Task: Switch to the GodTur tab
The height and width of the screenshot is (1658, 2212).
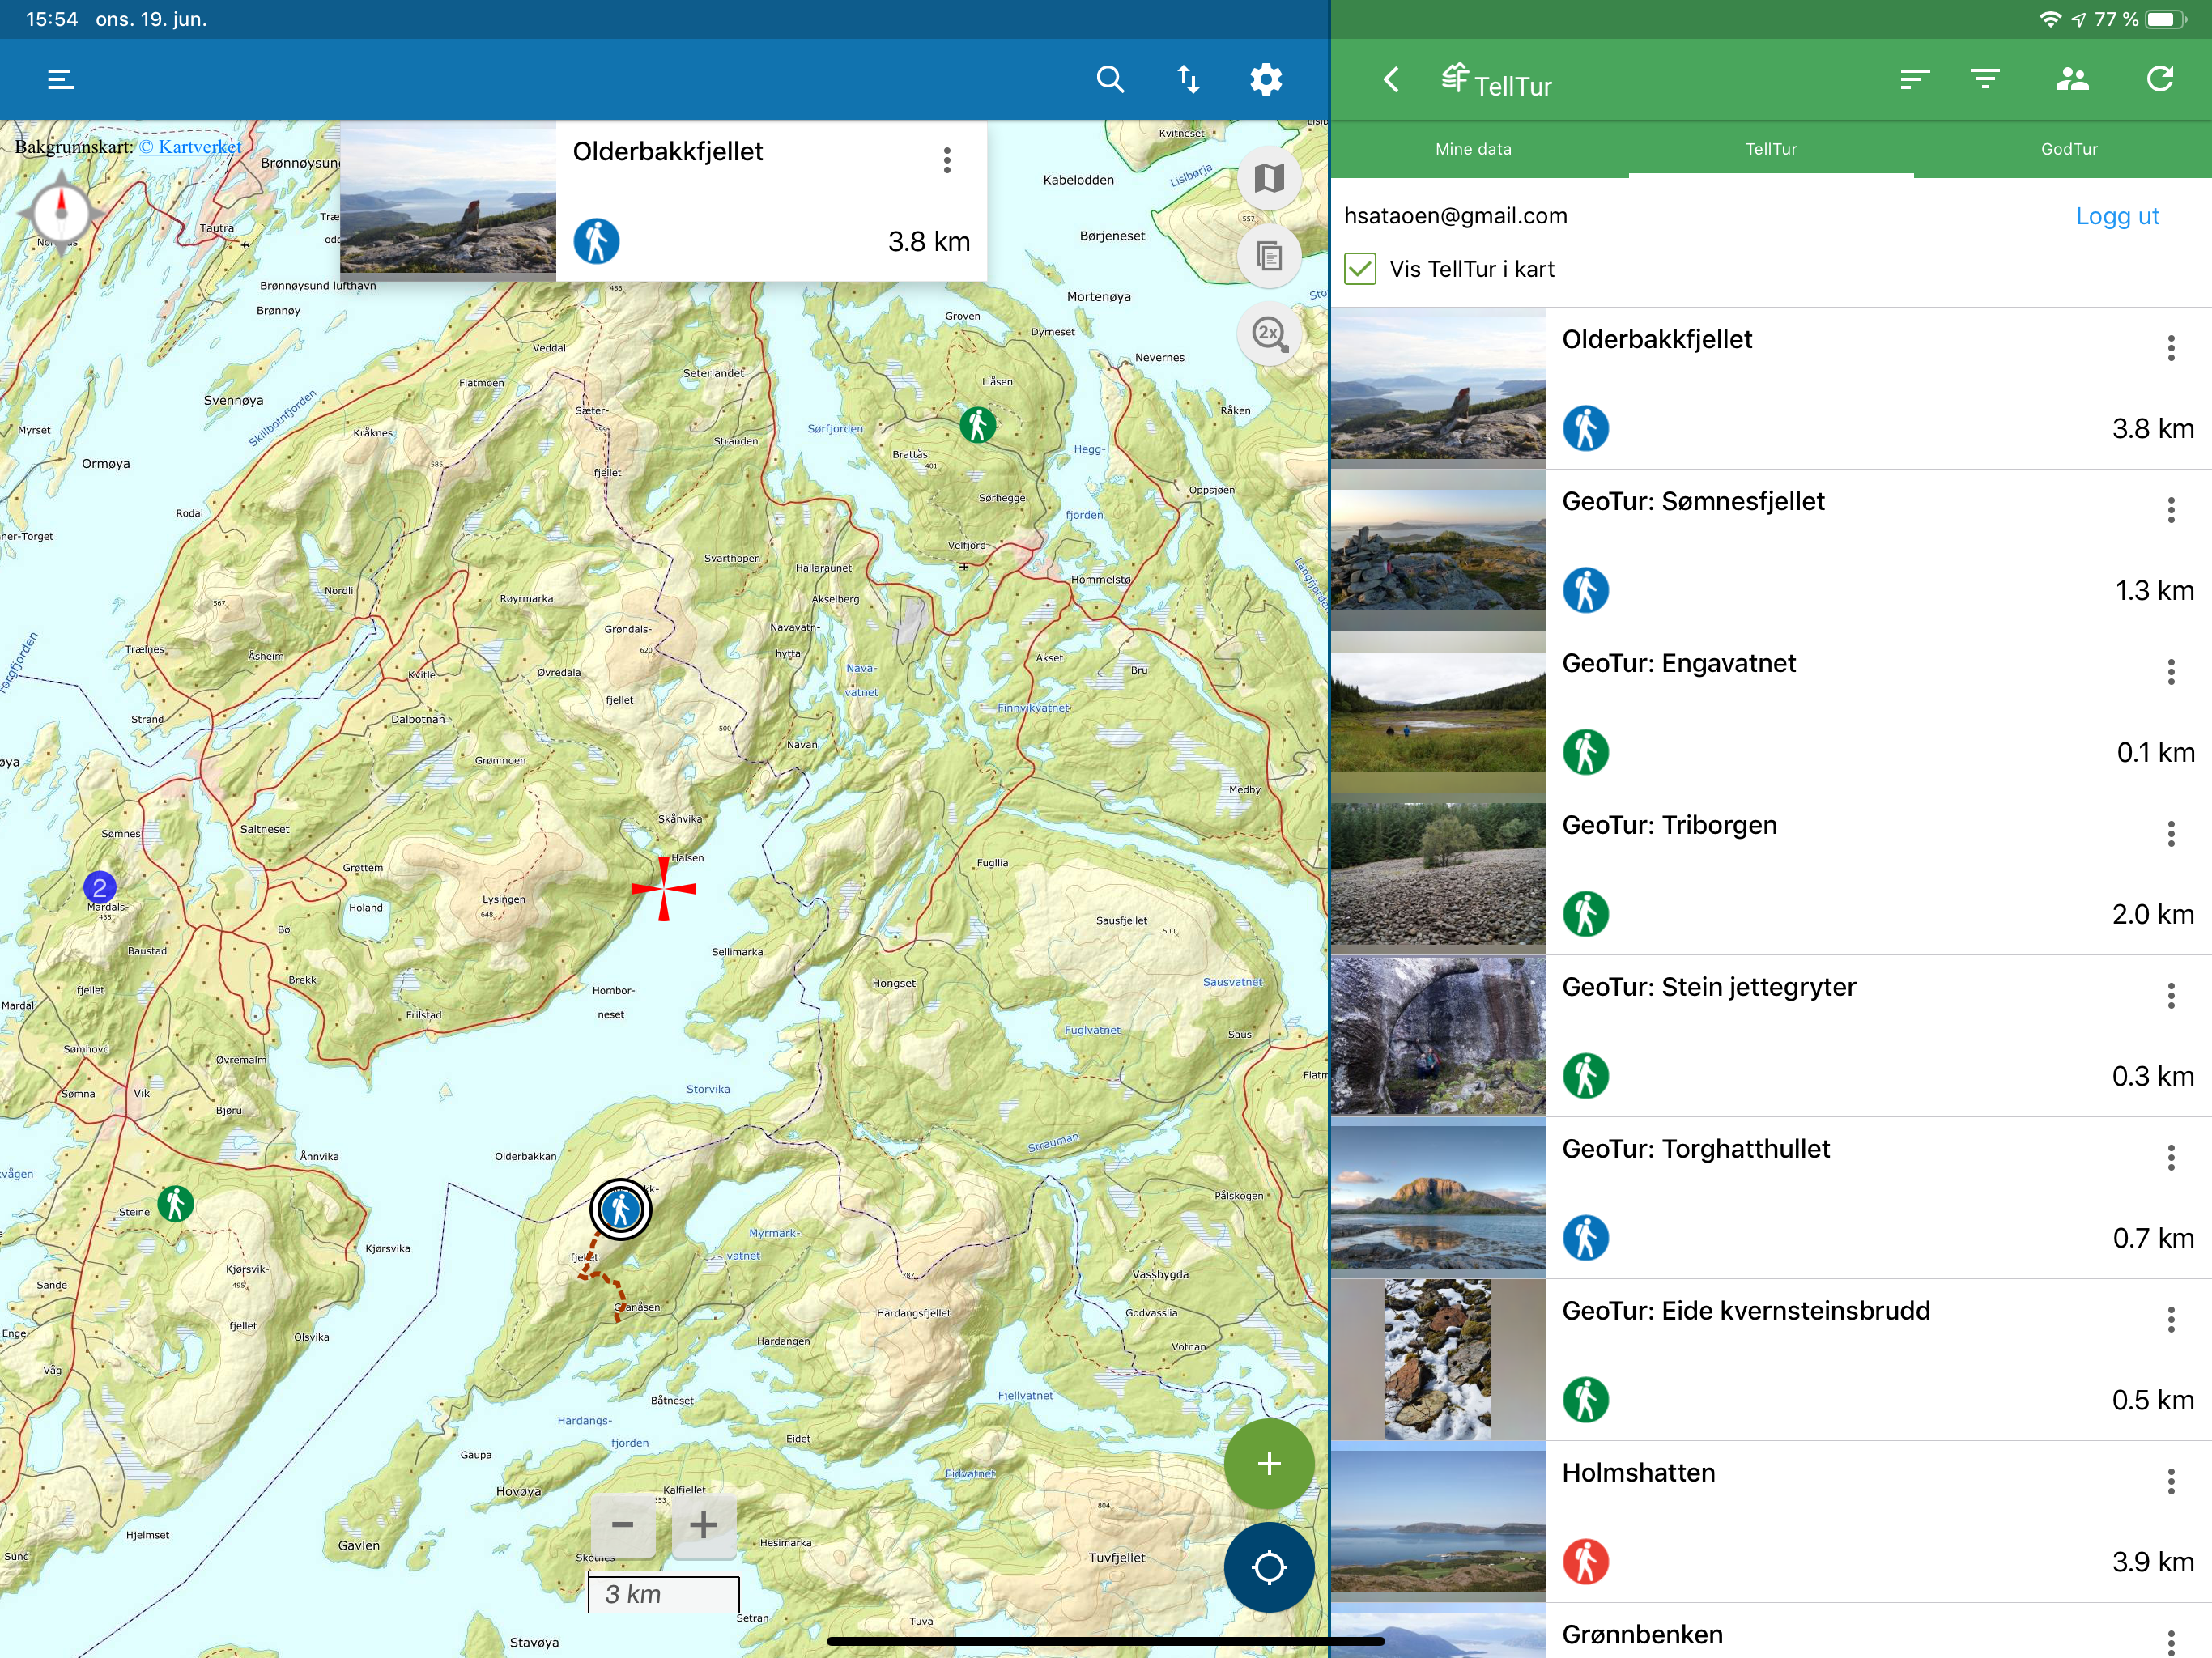Action: (2069, 149)
